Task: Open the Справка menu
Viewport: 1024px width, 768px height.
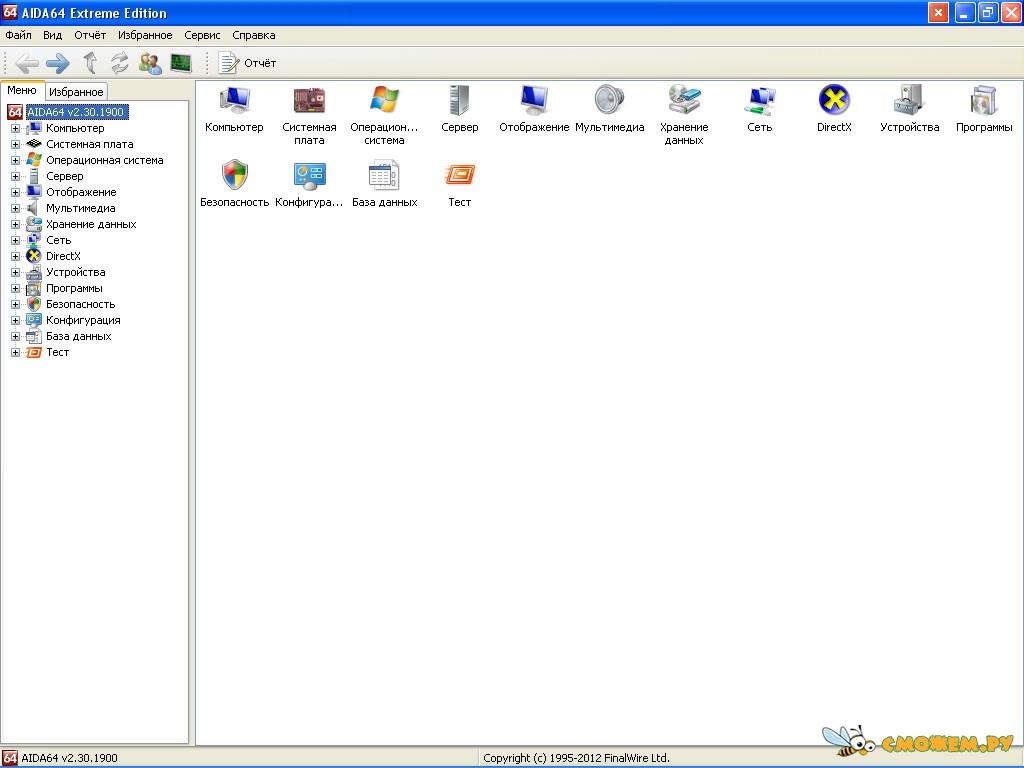Action: [253, 35]
